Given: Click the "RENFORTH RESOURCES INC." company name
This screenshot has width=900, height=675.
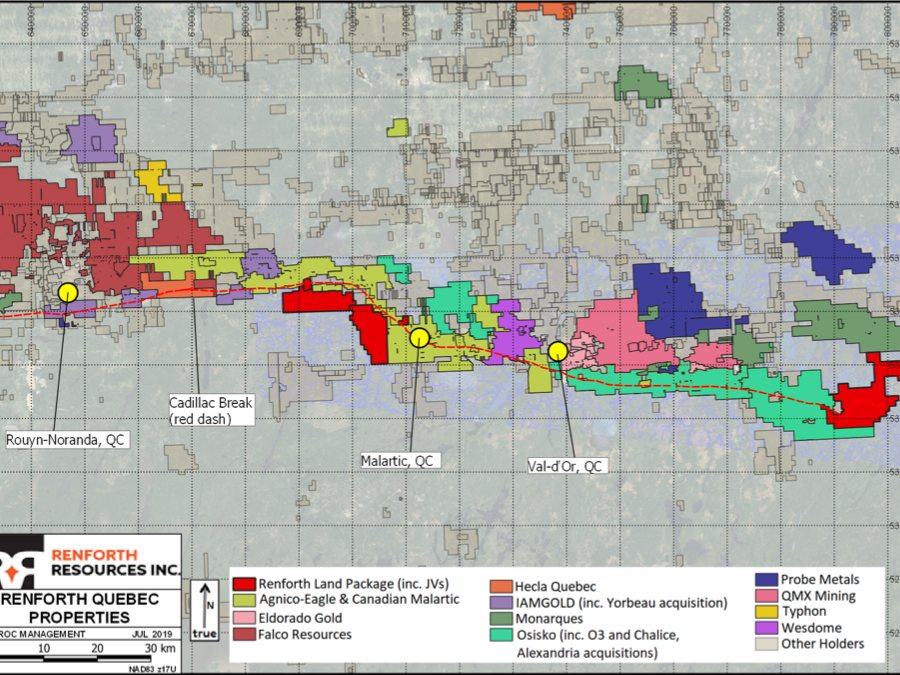Looking at the screenshot, I should (x=115, y=562).
